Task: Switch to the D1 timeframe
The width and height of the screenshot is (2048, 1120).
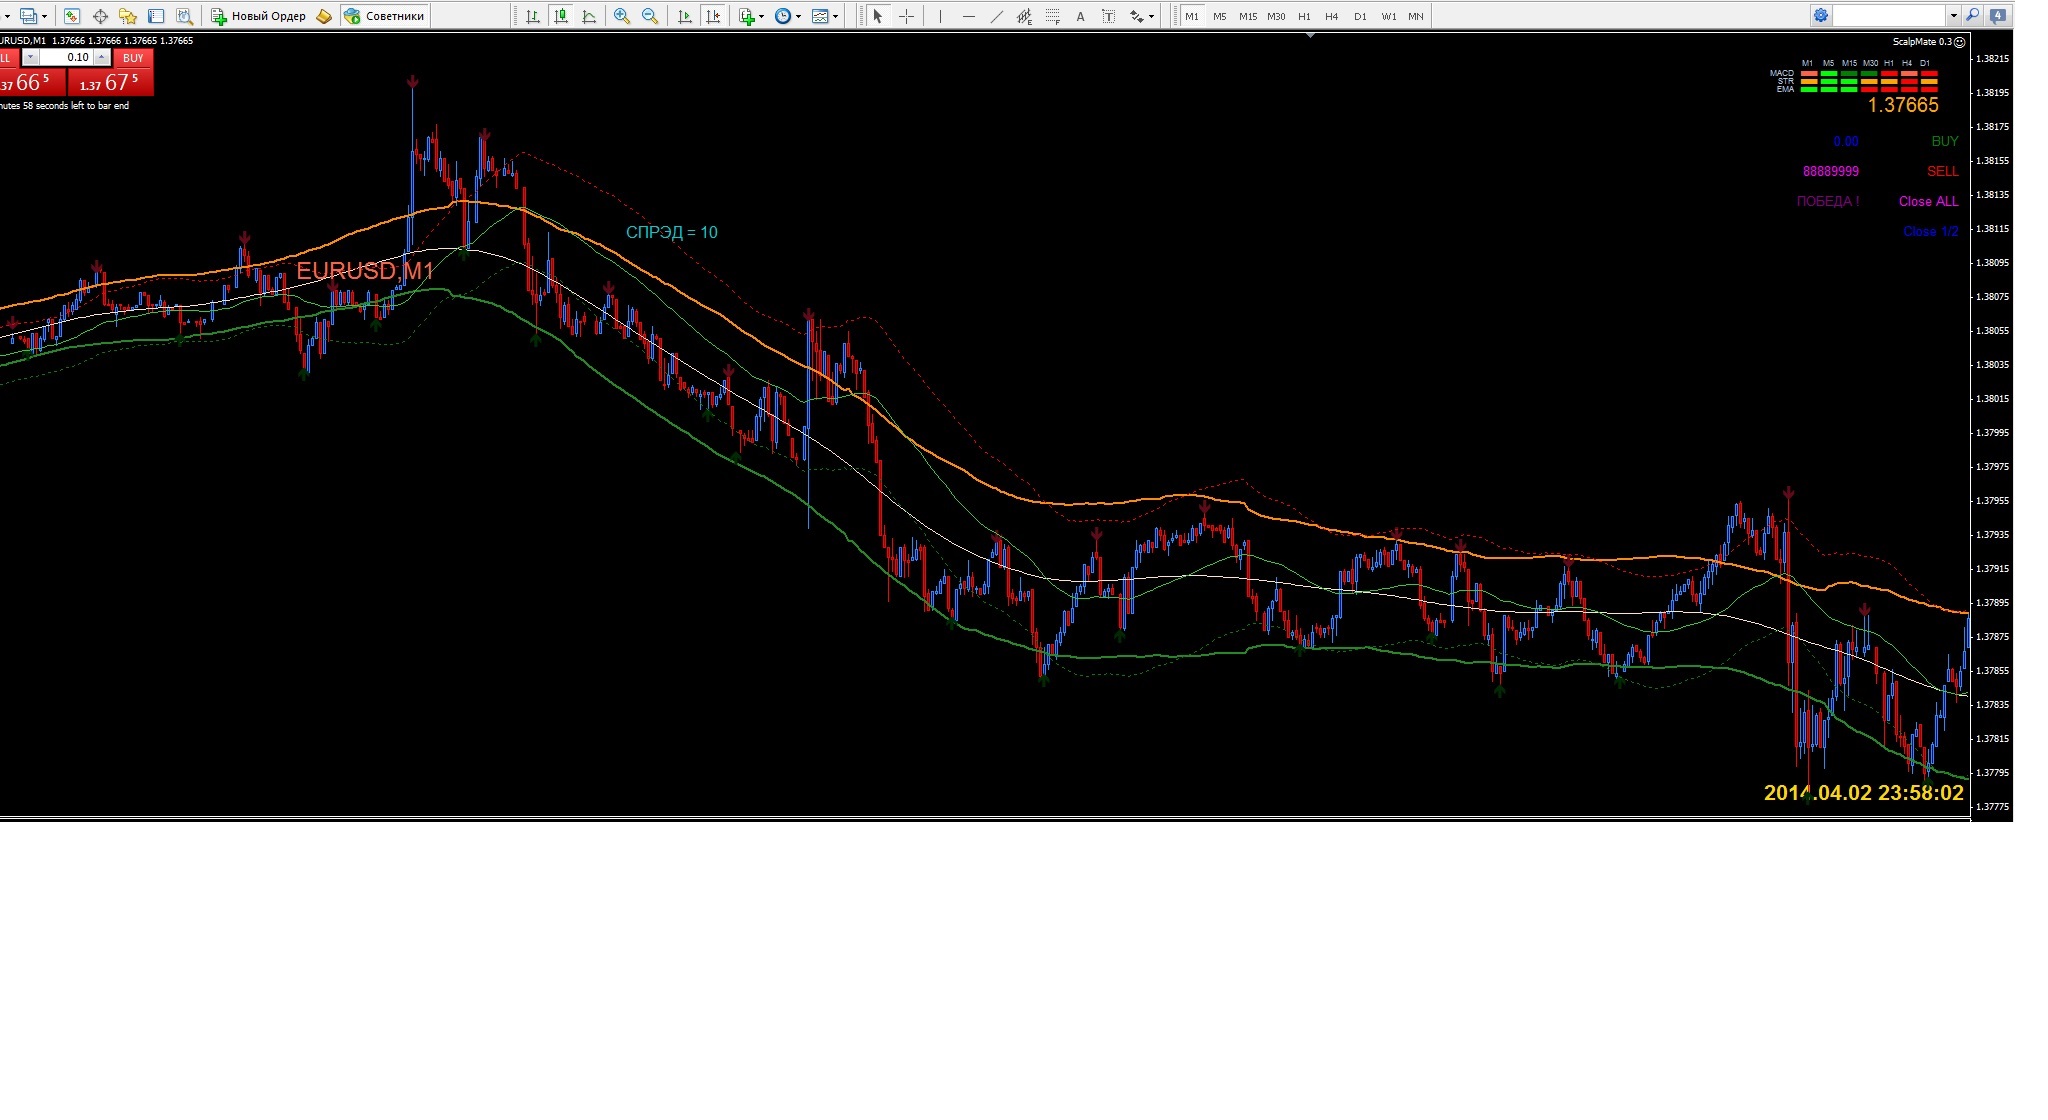Action: pyautogui.click(x=1360, y=16)
